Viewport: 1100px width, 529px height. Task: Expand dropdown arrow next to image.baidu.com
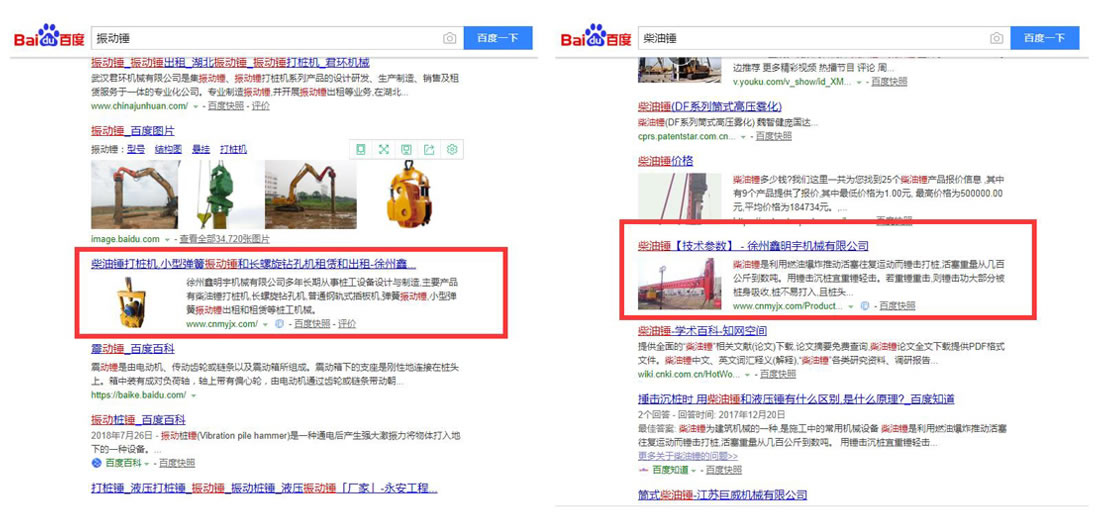click(168, 240)
